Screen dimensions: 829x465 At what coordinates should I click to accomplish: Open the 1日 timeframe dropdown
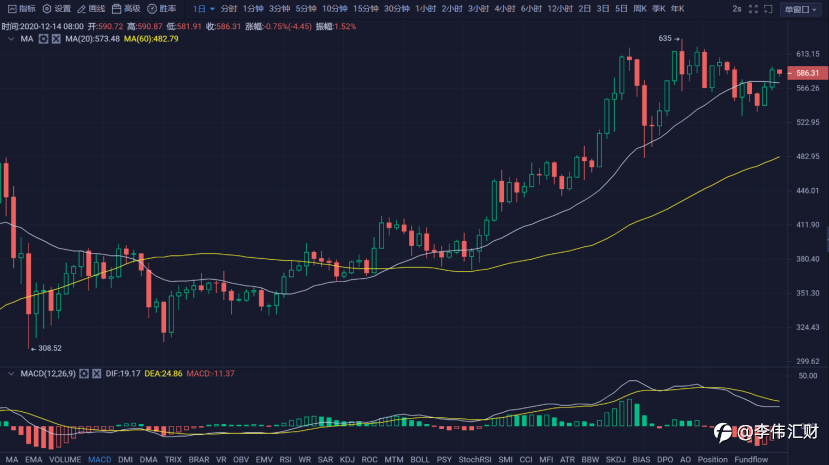point(204,9)
